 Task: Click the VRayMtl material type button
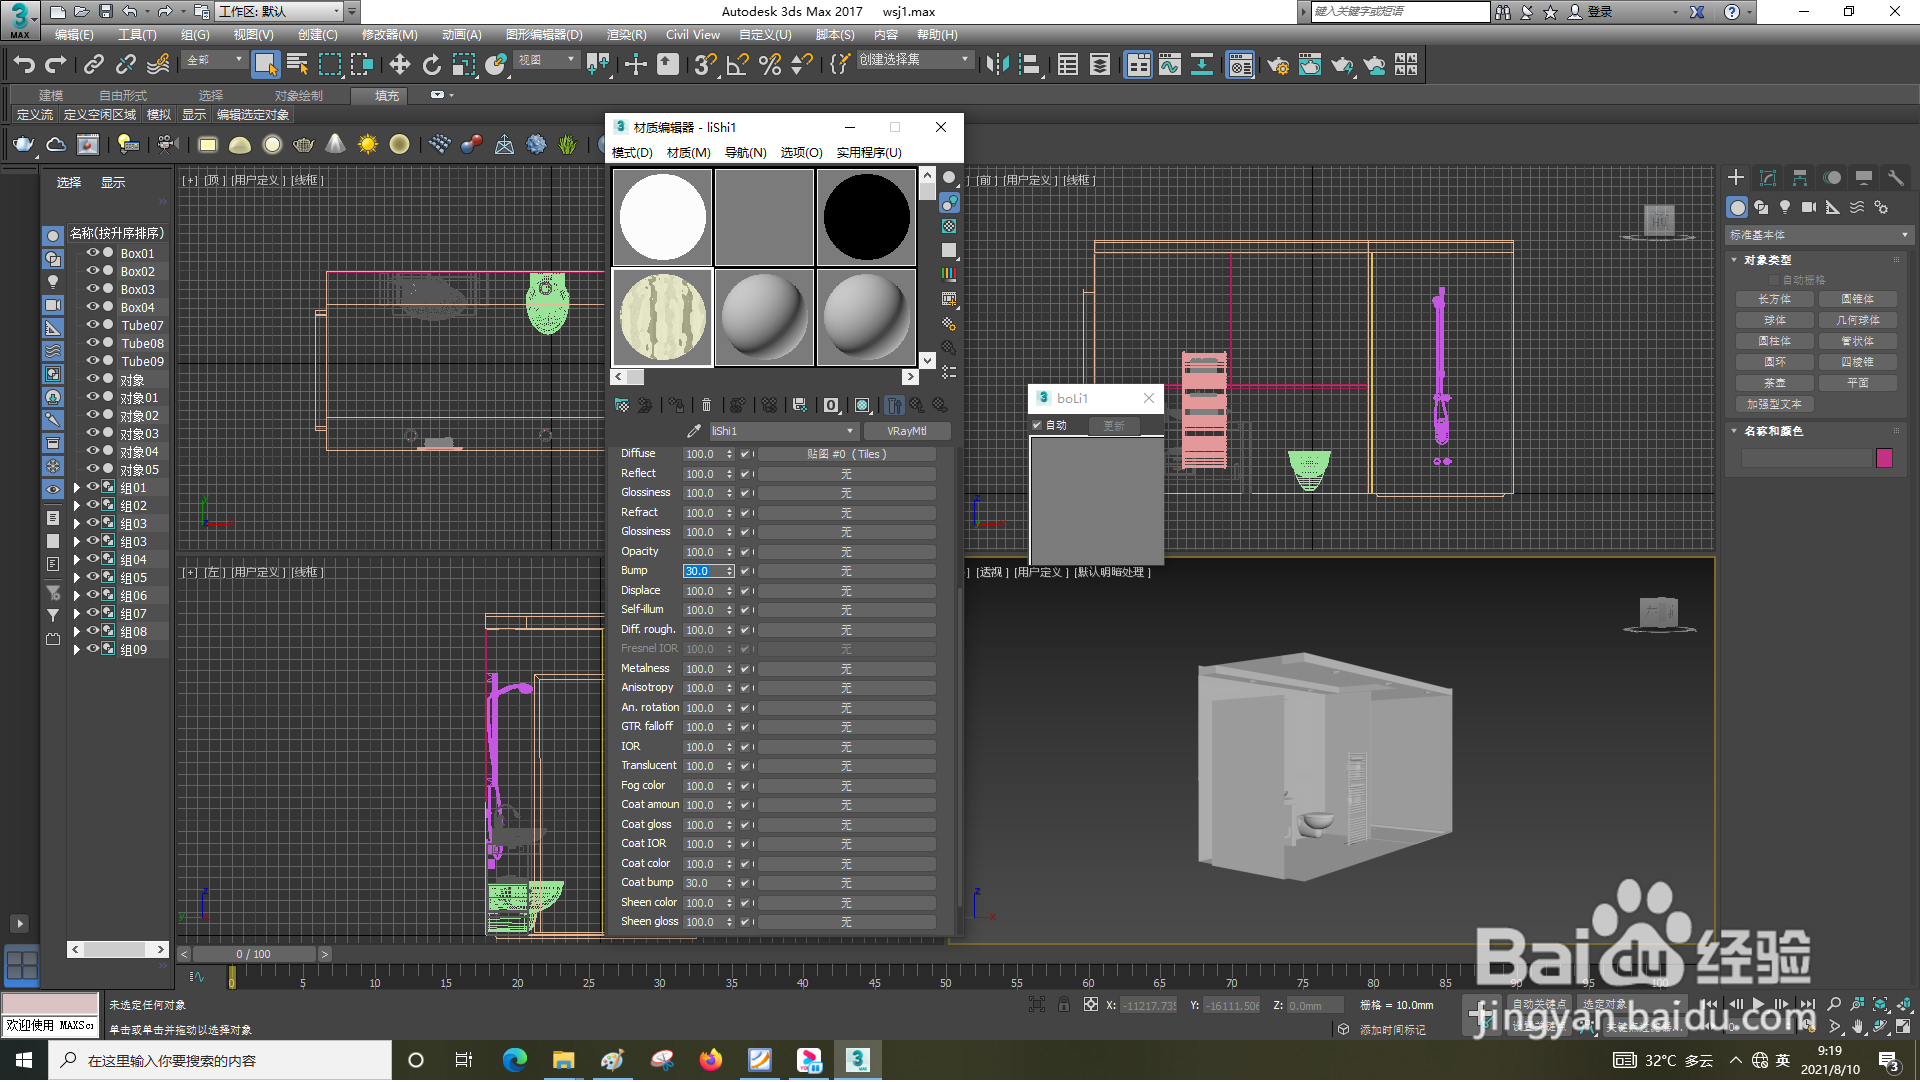(x=906, y=431)
